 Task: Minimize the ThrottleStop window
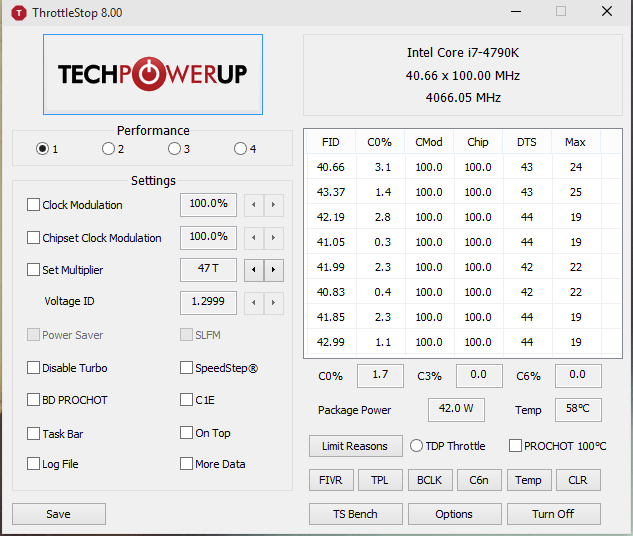516,12
